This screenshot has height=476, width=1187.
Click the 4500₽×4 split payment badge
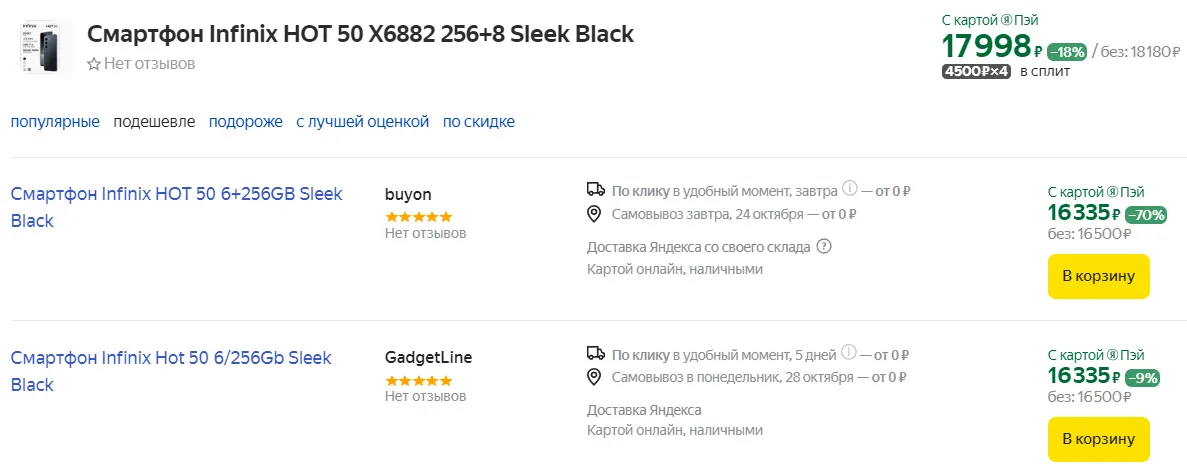(x=976, y=72)
